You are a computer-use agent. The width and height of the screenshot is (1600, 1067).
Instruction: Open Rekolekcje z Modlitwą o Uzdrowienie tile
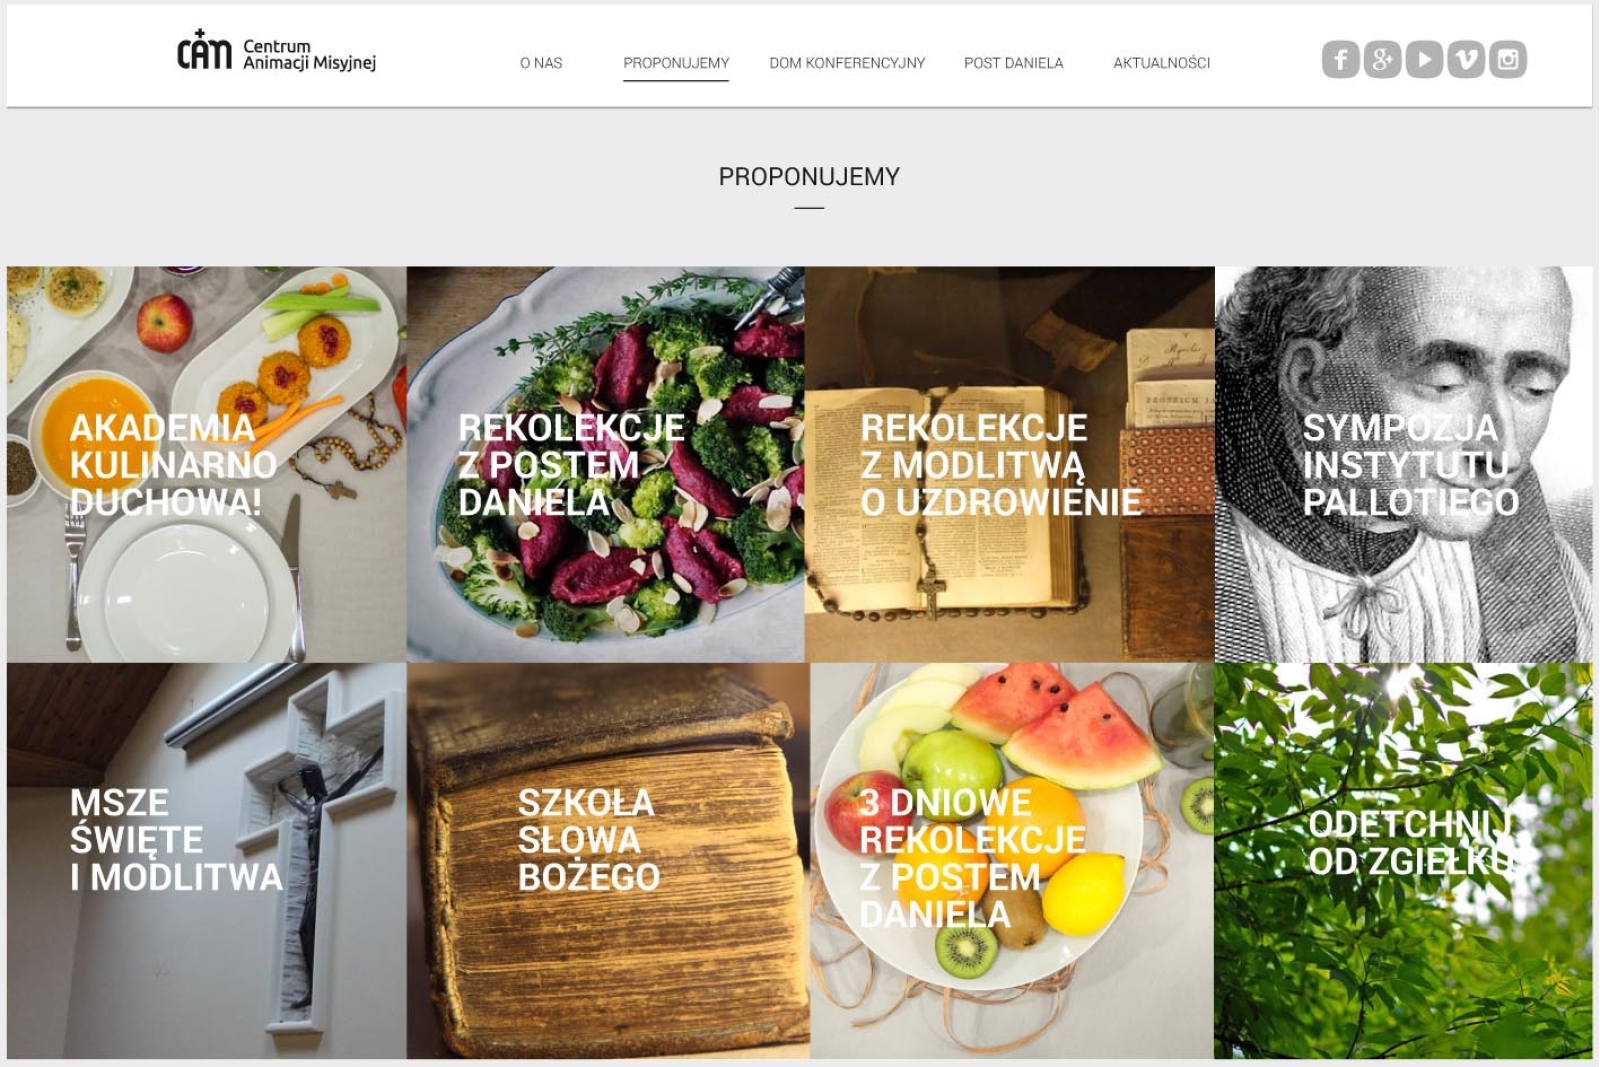1010,464
